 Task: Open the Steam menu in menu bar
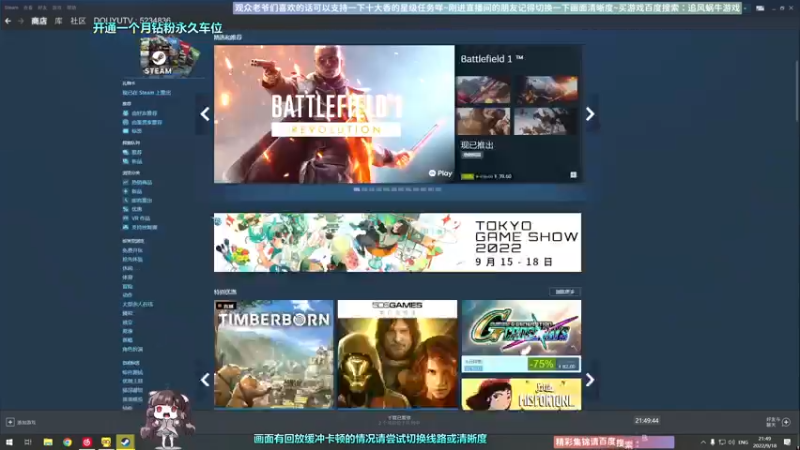(x=11, y=8)
